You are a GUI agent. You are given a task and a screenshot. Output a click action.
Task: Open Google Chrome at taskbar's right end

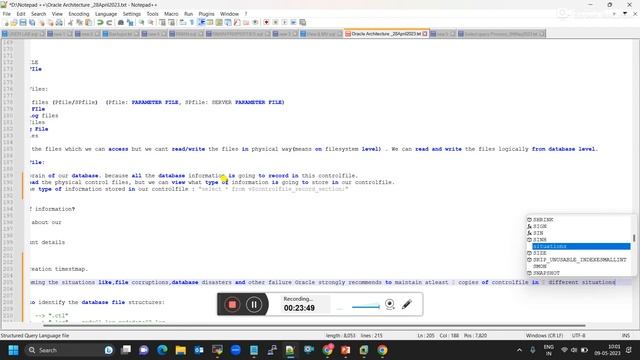click(382, 350)
